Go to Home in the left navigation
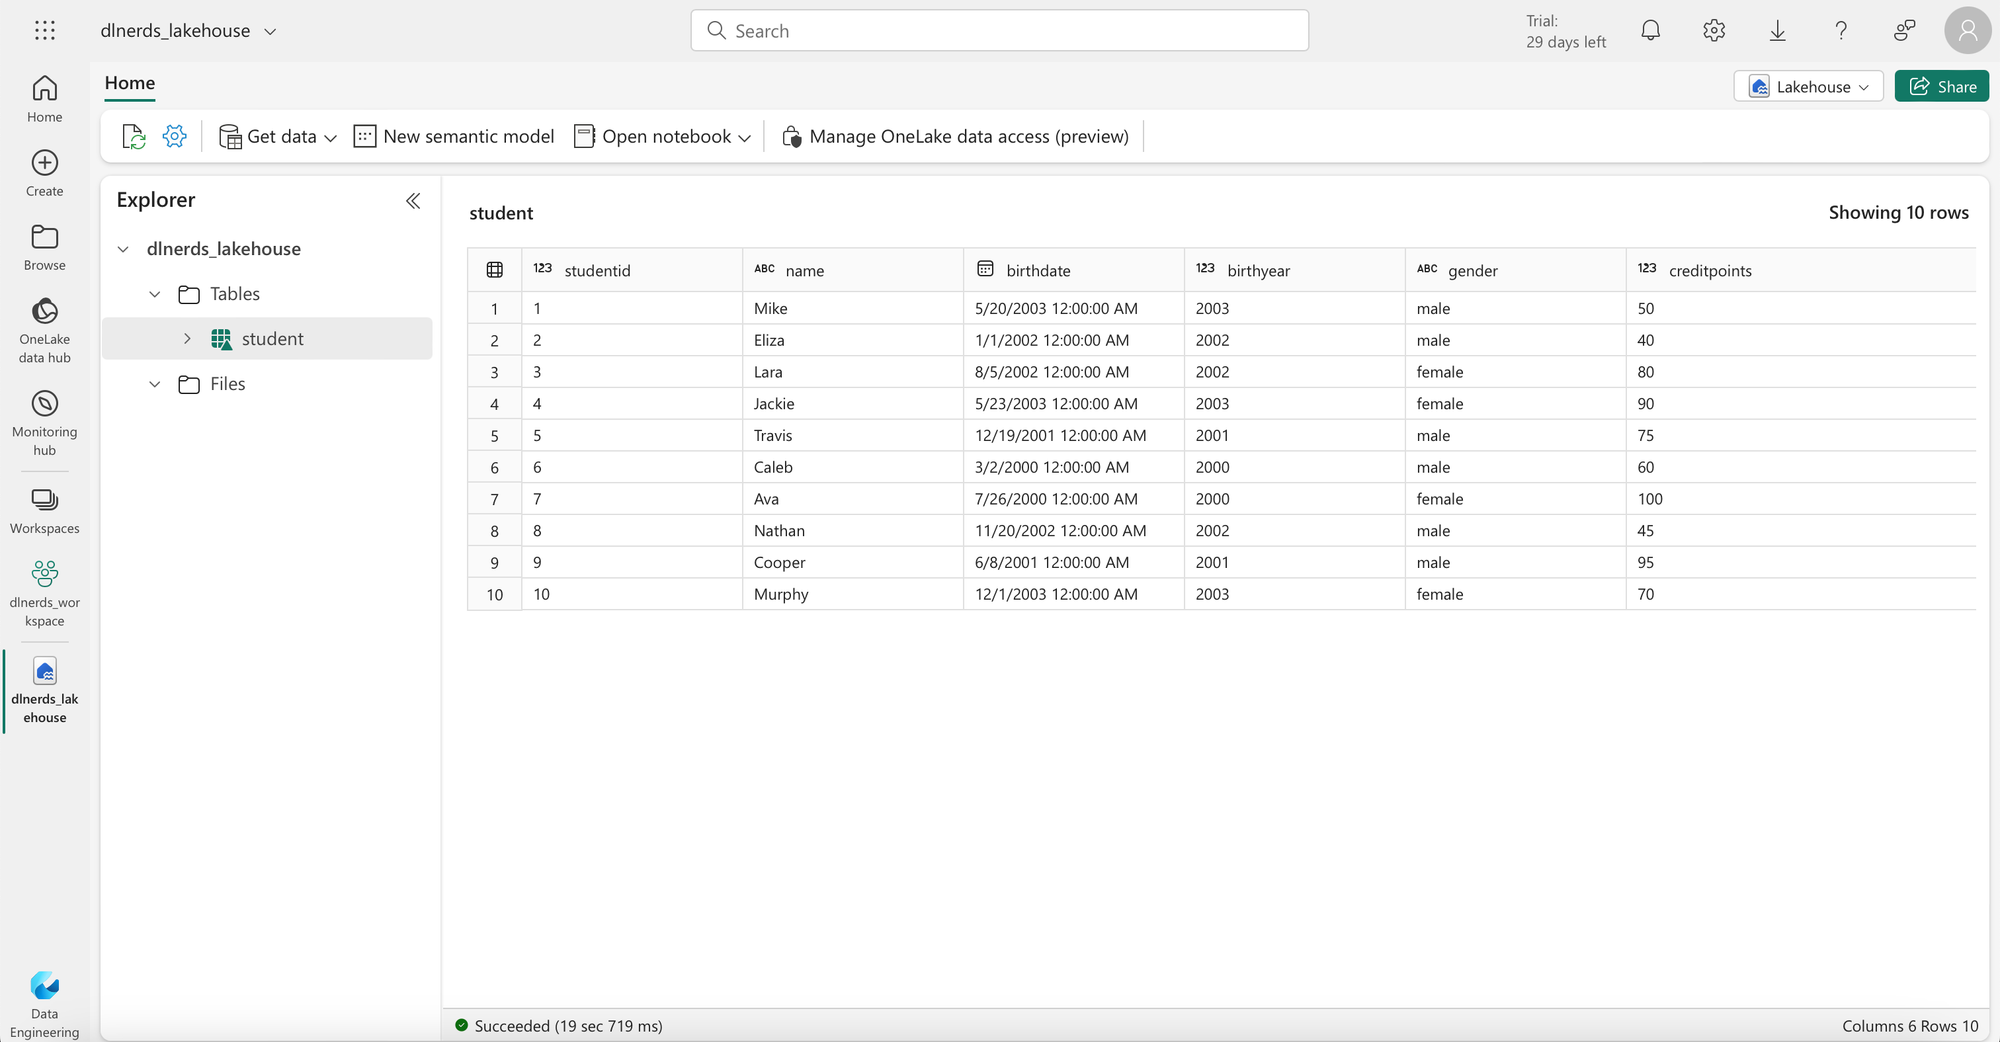The width and height of the screenshot is (2000, 1042). (x=45, y=99)
